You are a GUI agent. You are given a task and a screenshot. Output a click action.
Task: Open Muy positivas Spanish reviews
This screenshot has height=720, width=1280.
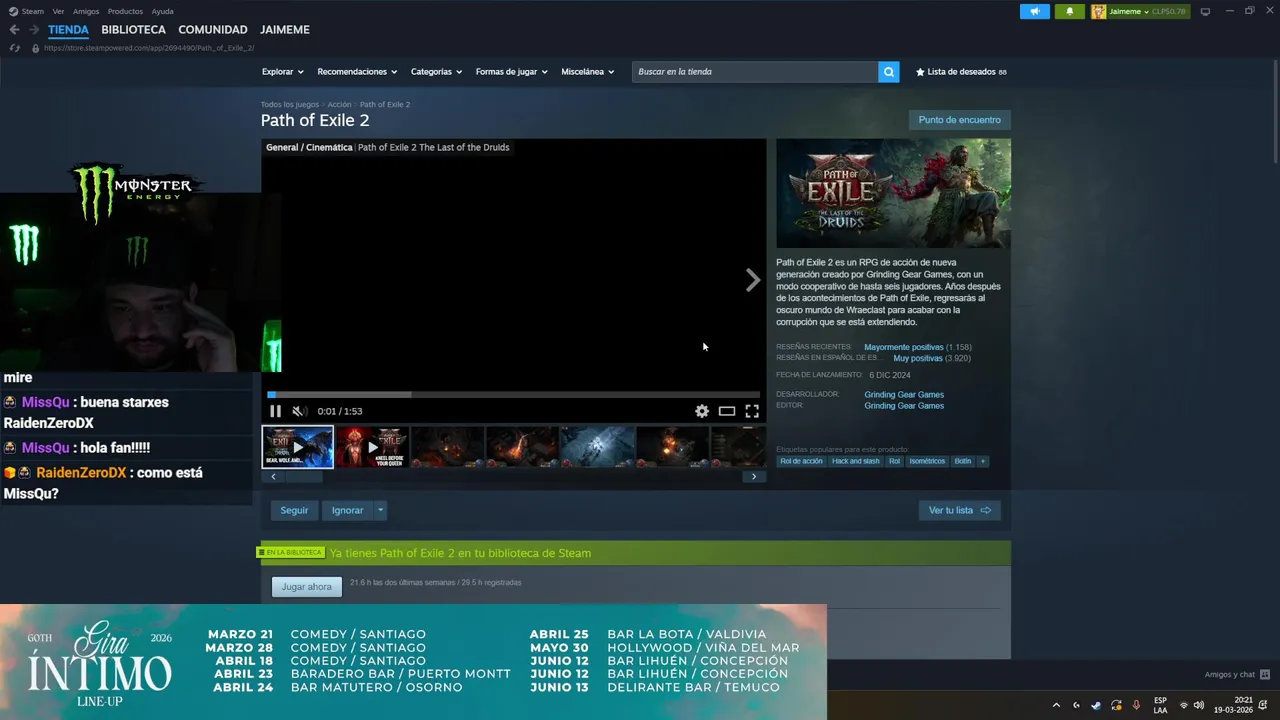(x=917, y=358)
